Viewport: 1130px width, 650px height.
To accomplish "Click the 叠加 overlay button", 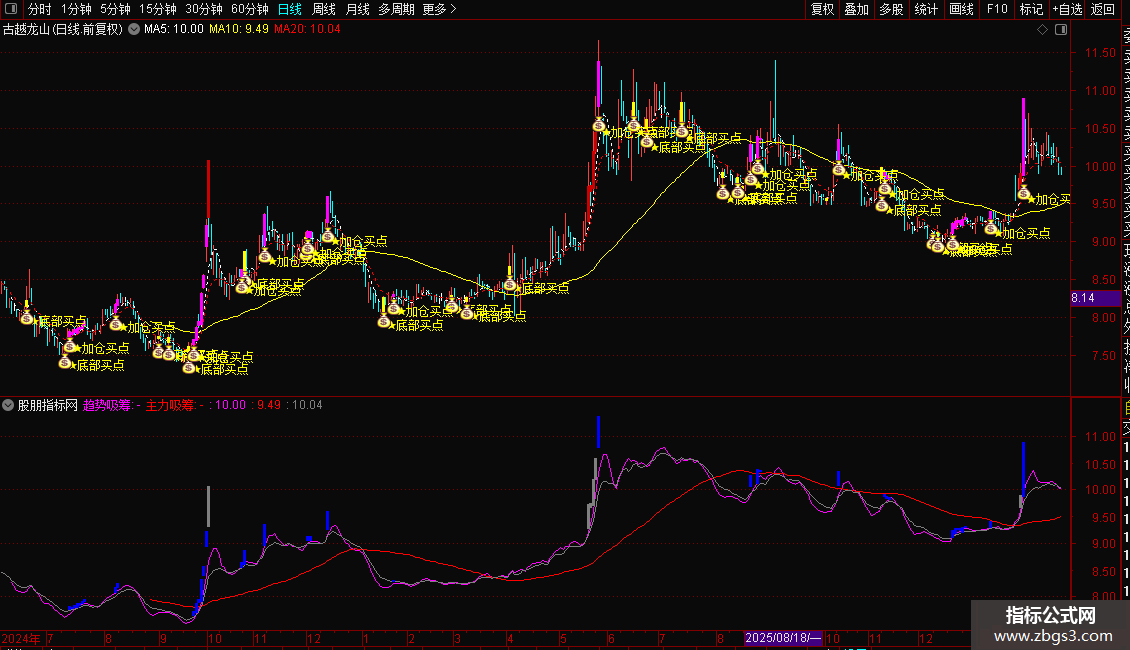I will coord(857,9).
